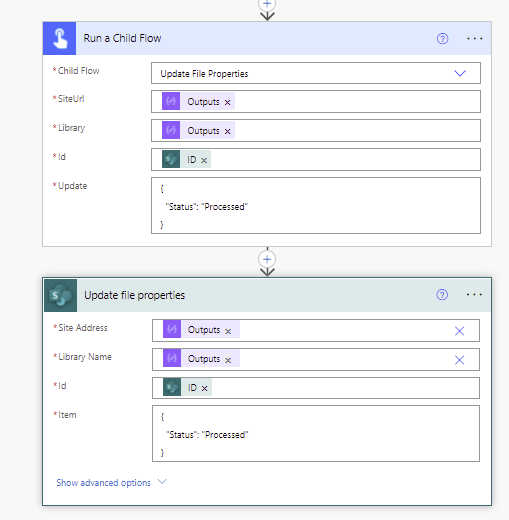Insert a step between the two actions
The image size is (509, 520).
click(x=267, y=259)
